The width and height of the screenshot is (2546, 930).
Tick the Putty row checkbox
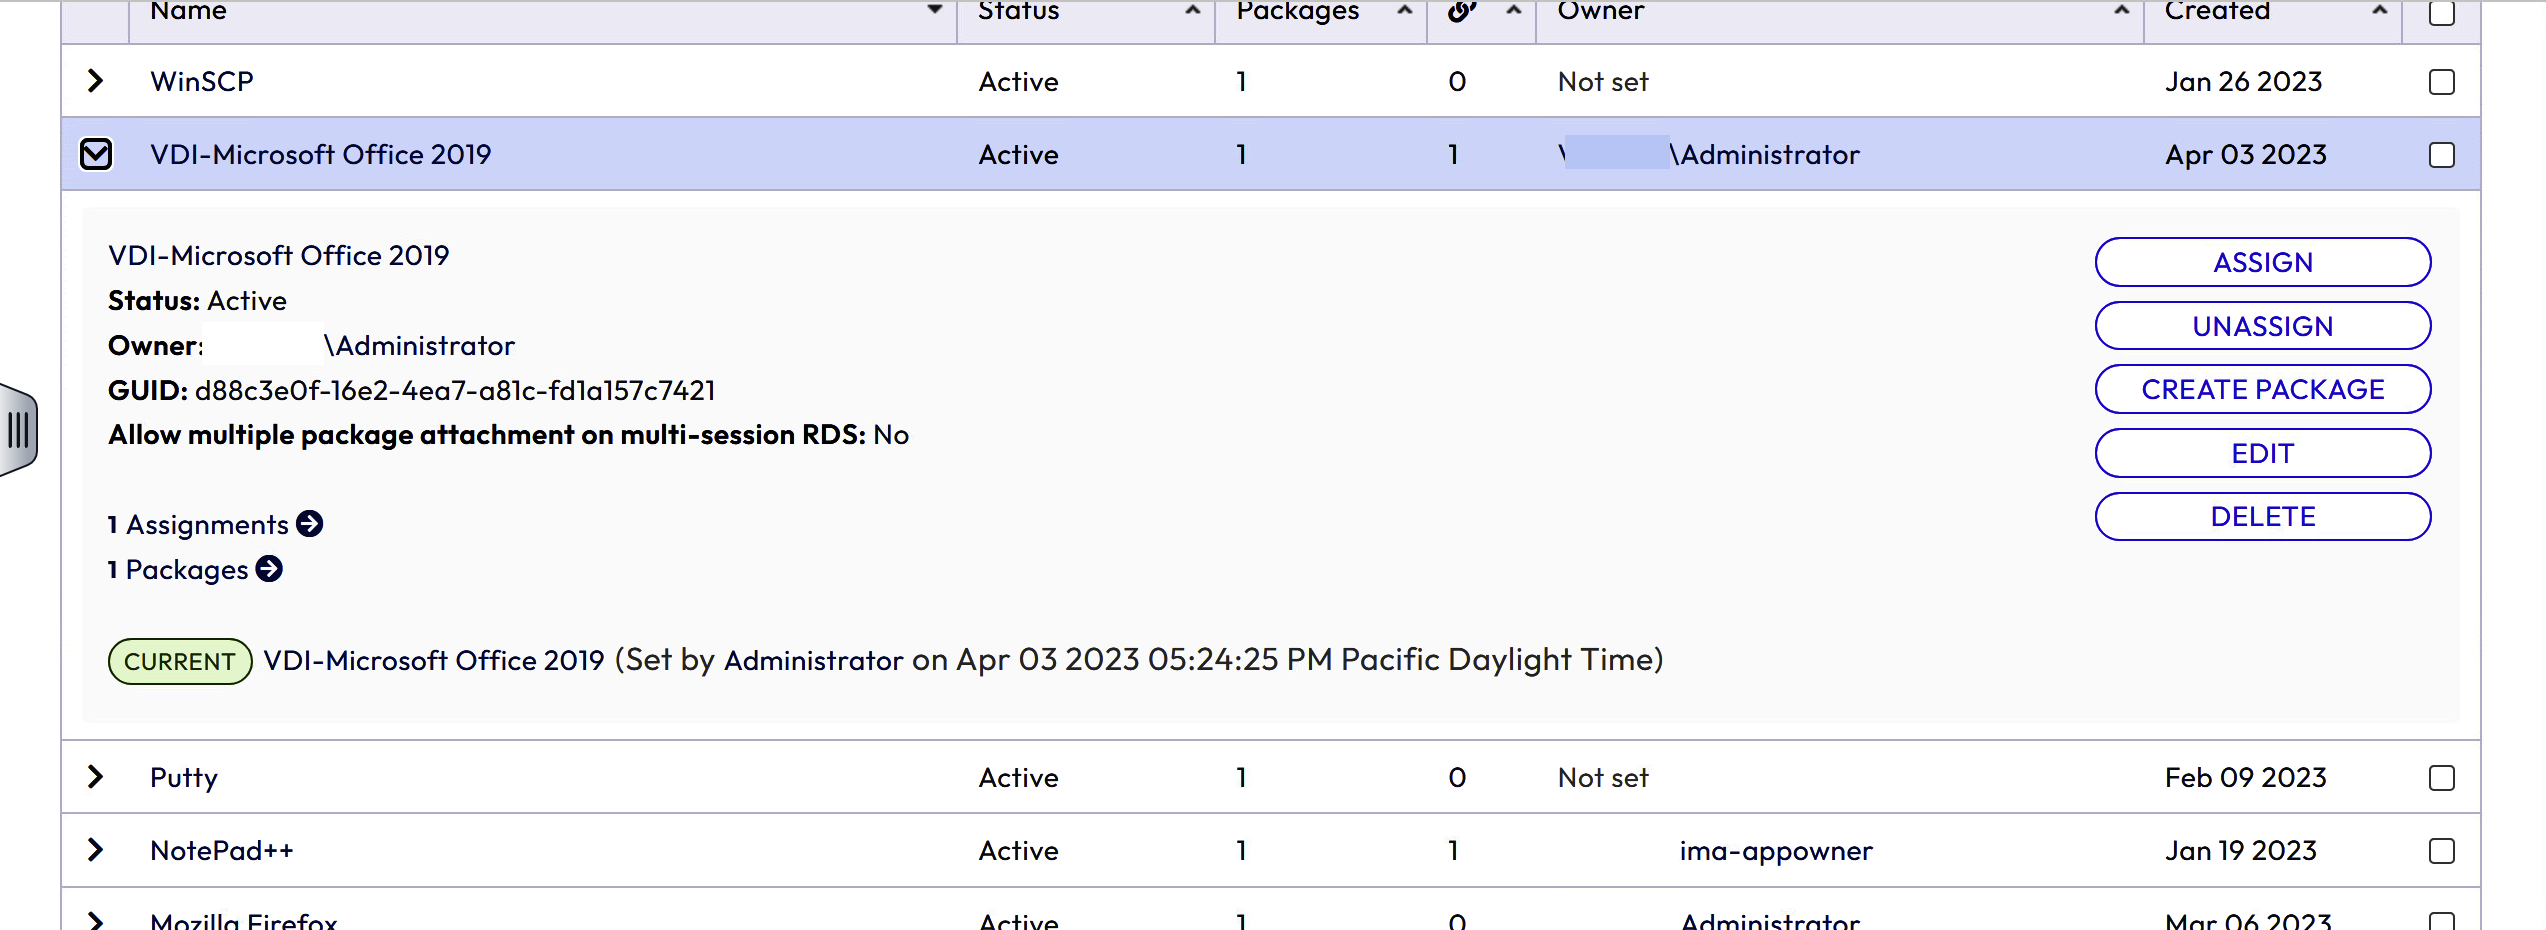tap(2441, 778)
